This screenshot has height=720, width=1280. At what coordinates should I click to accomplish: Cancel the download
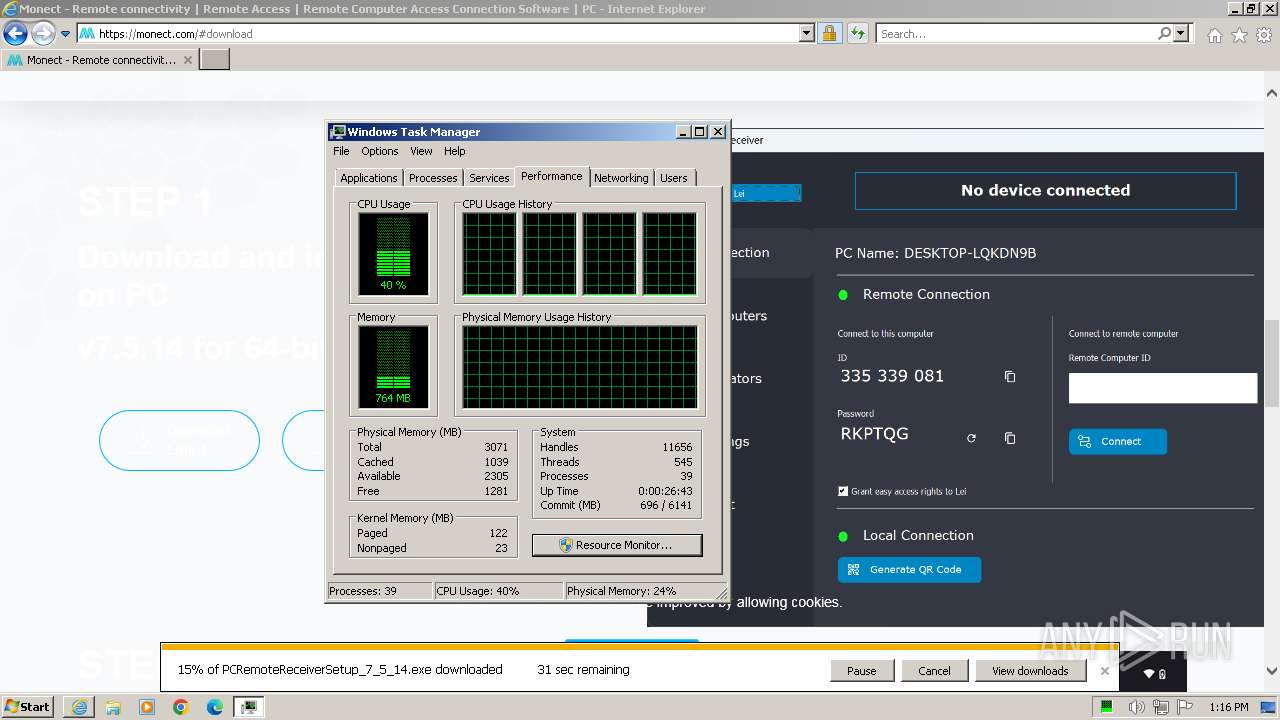[934, 671]
